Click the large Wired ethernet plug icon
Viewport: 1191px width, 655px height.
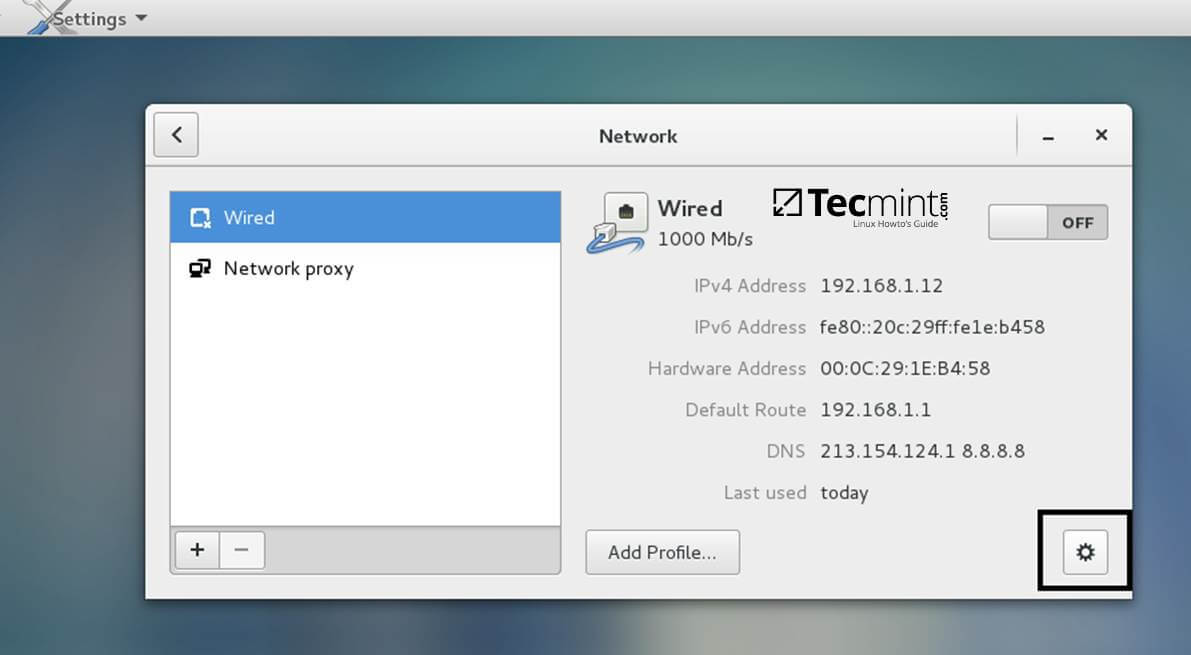(x=616, y=223)
